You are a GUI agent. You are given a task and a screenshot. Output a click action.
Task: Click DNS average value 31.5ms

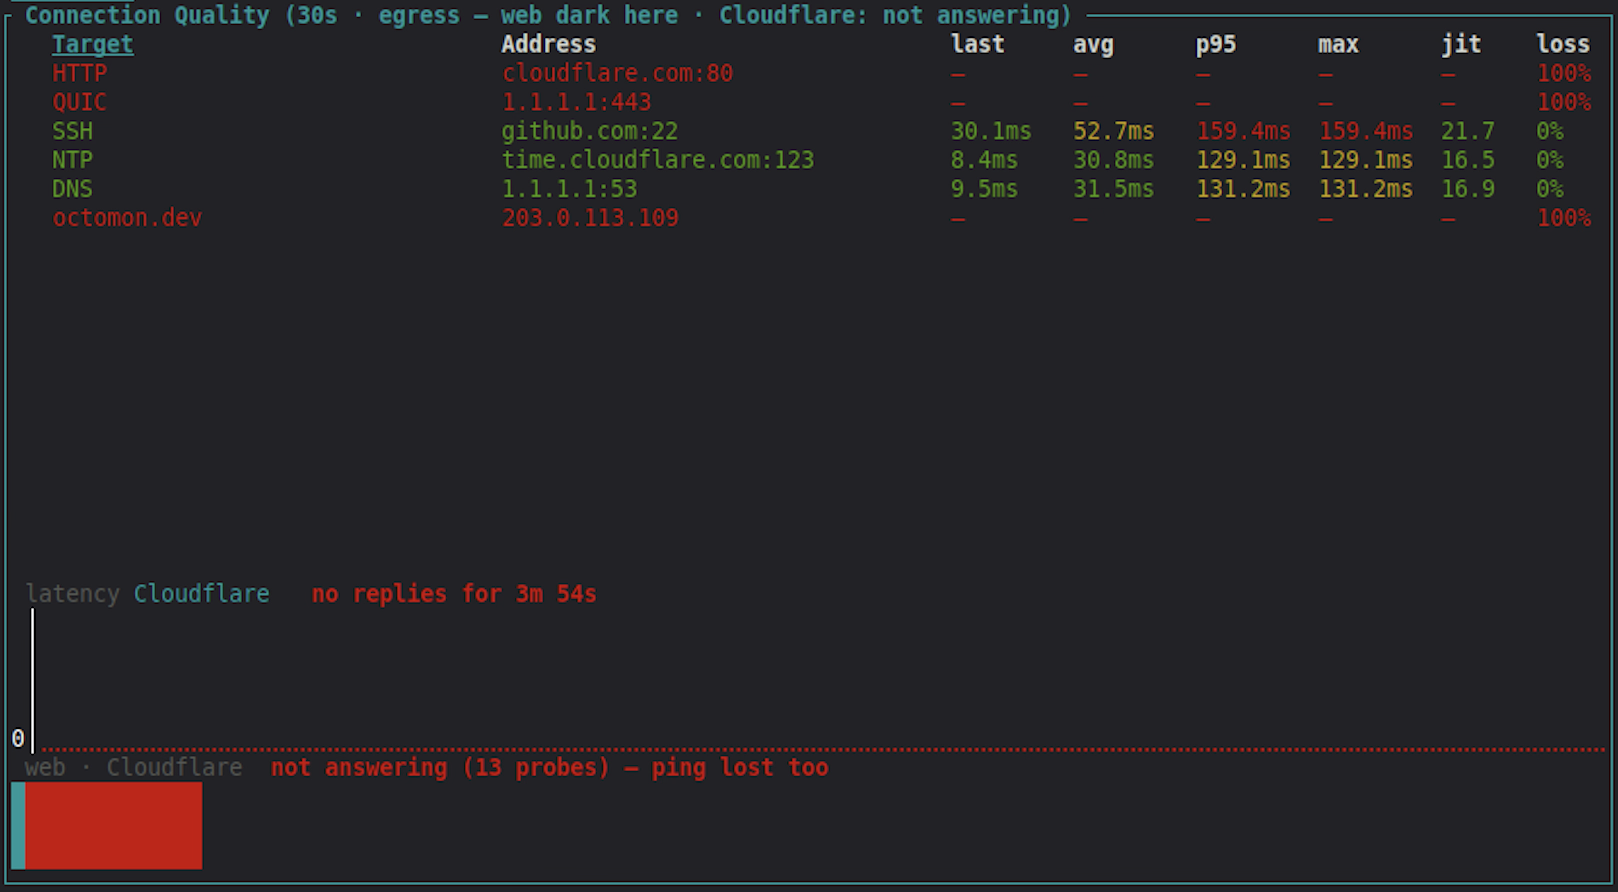coord(1113,189)
